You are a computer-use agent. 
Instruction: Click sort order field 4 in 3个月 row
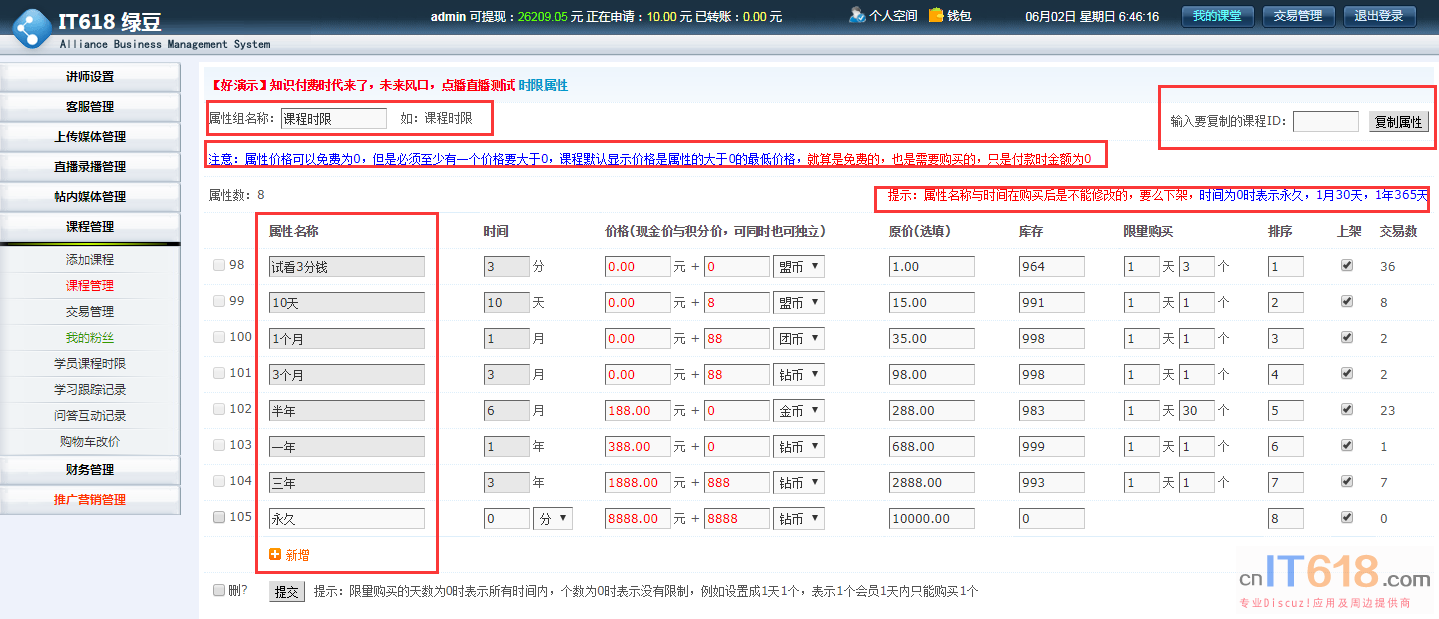point(1286,375)
